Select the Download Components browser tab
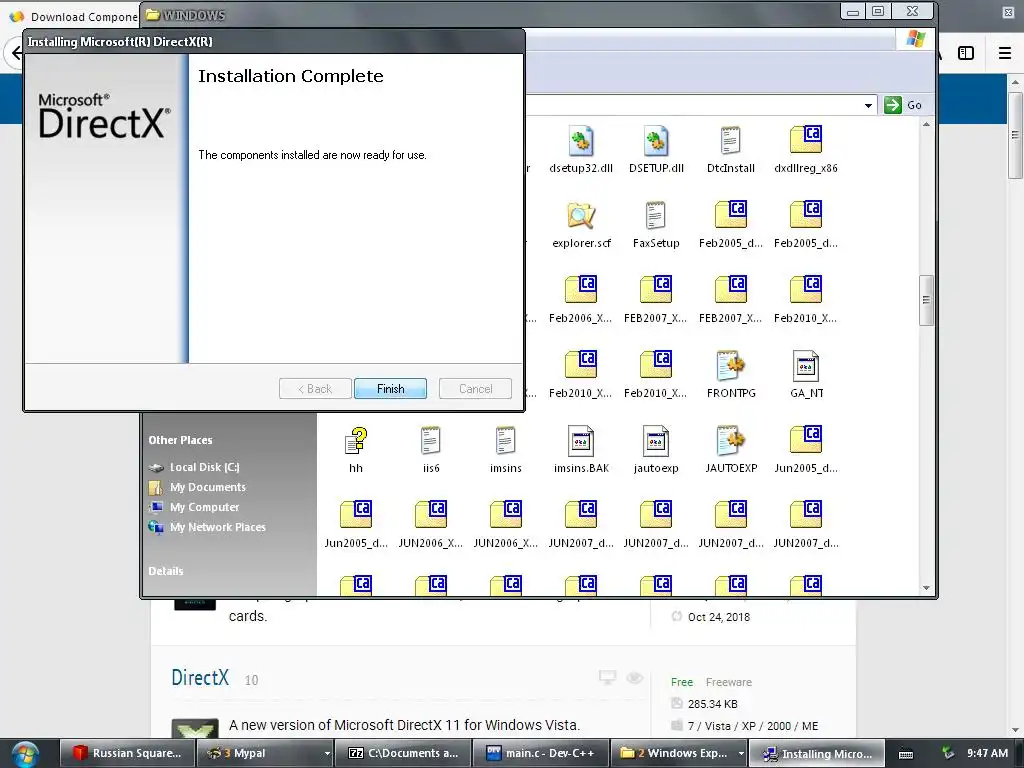The height and width of the screenshot is (768, 1024). click(72, 16)
